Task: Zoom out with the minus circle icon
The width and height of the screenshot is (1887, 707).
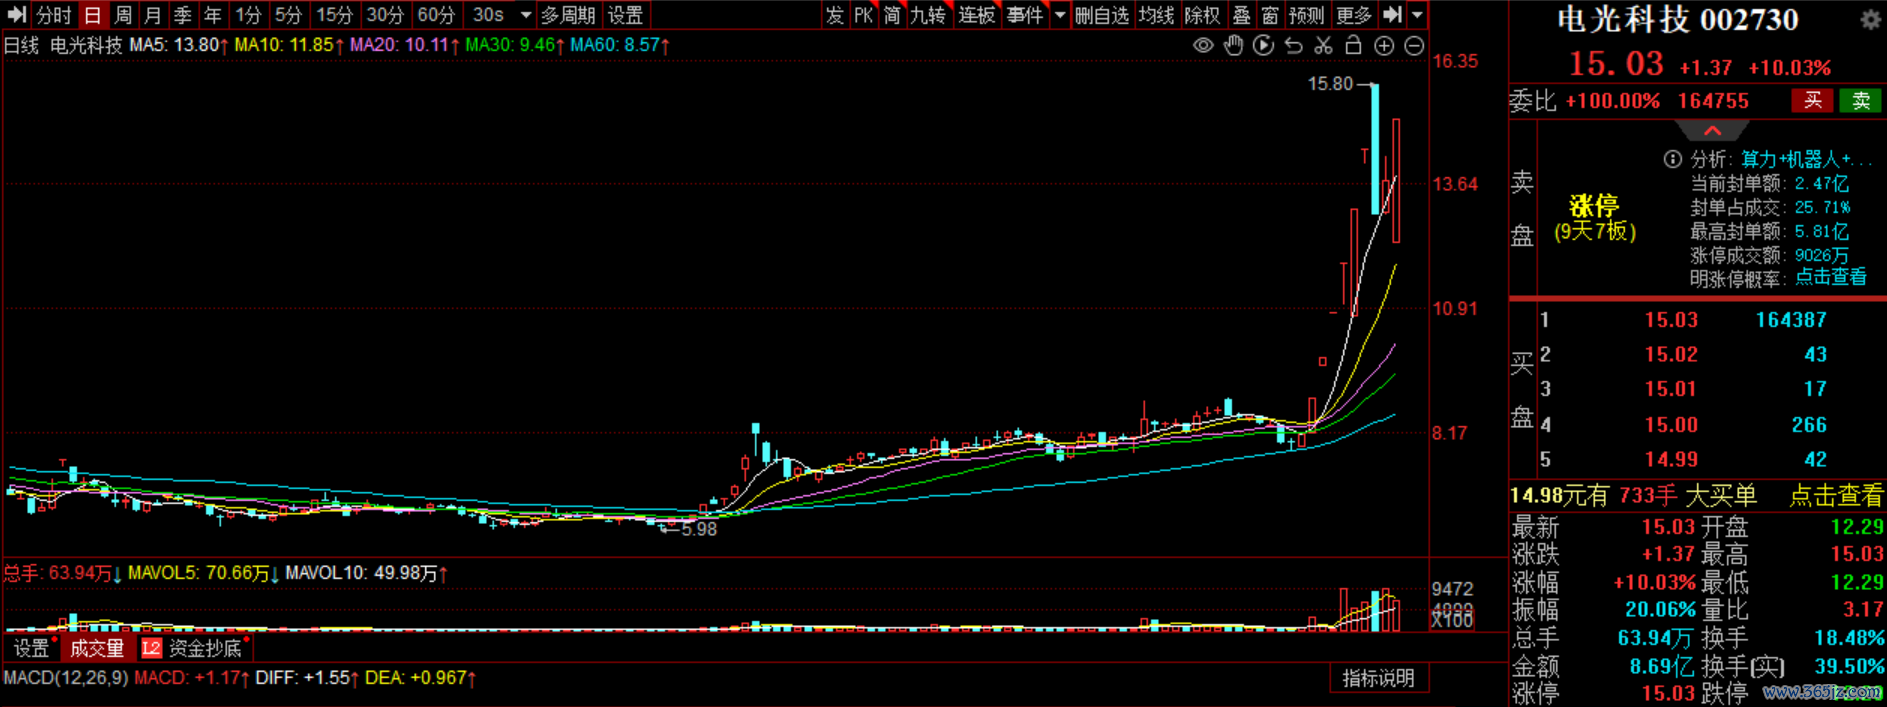Action: coord(1414,46)
